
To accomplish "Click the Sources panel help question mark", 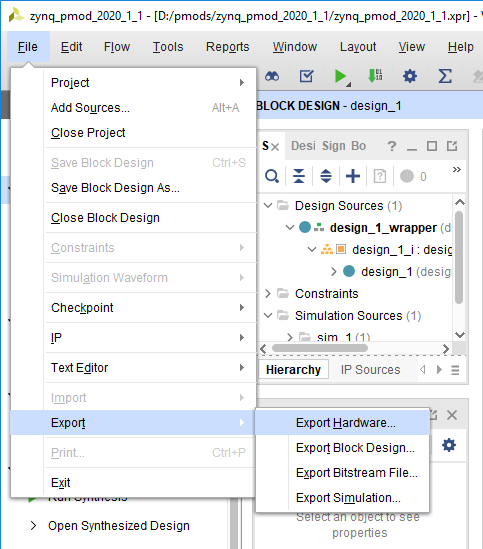I will [392, 146].
